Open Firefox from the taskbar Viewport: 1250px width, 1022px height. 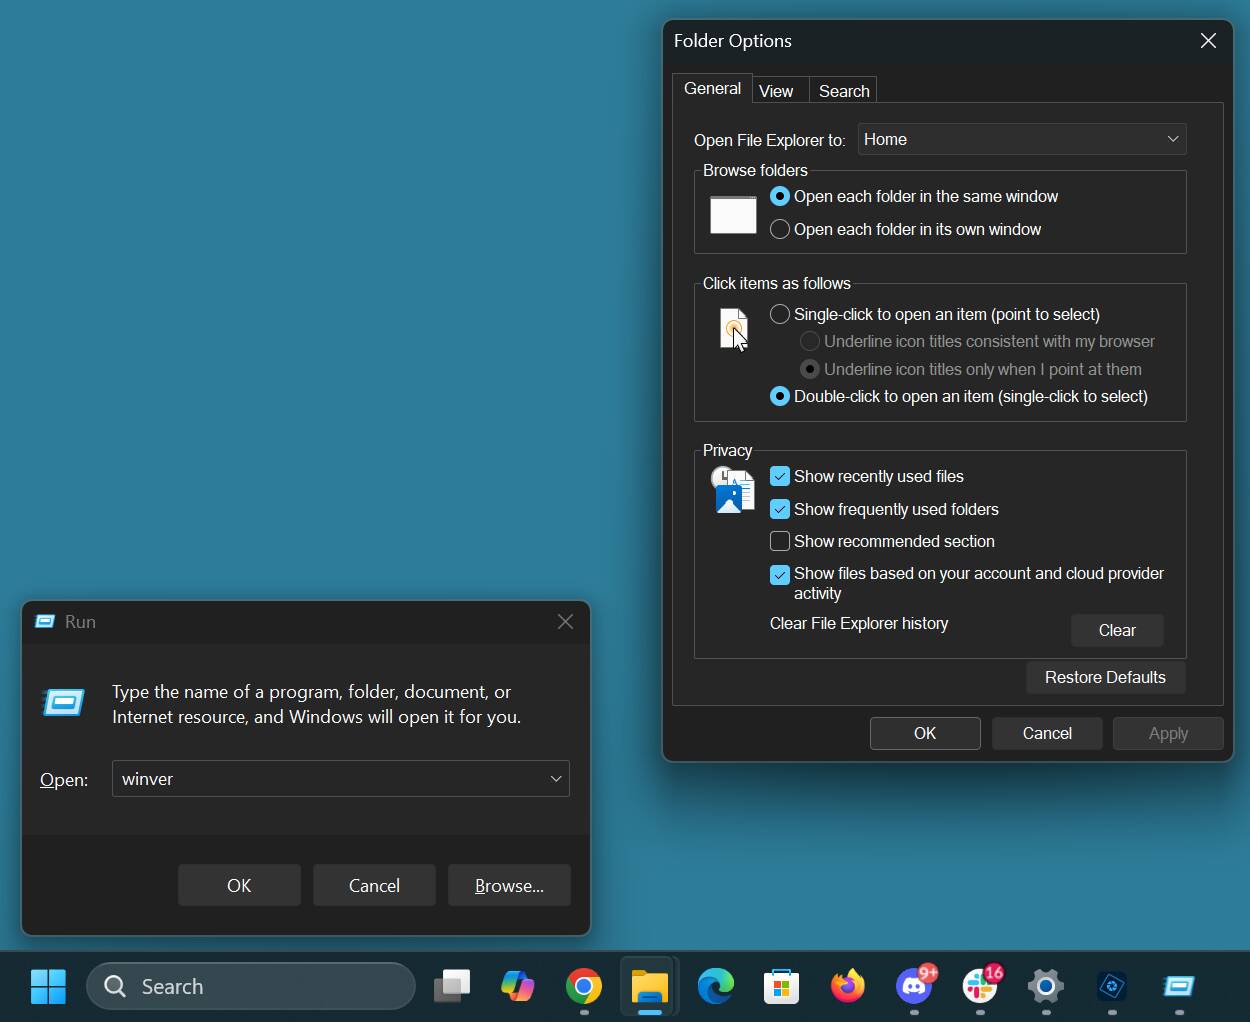[848, 986]
